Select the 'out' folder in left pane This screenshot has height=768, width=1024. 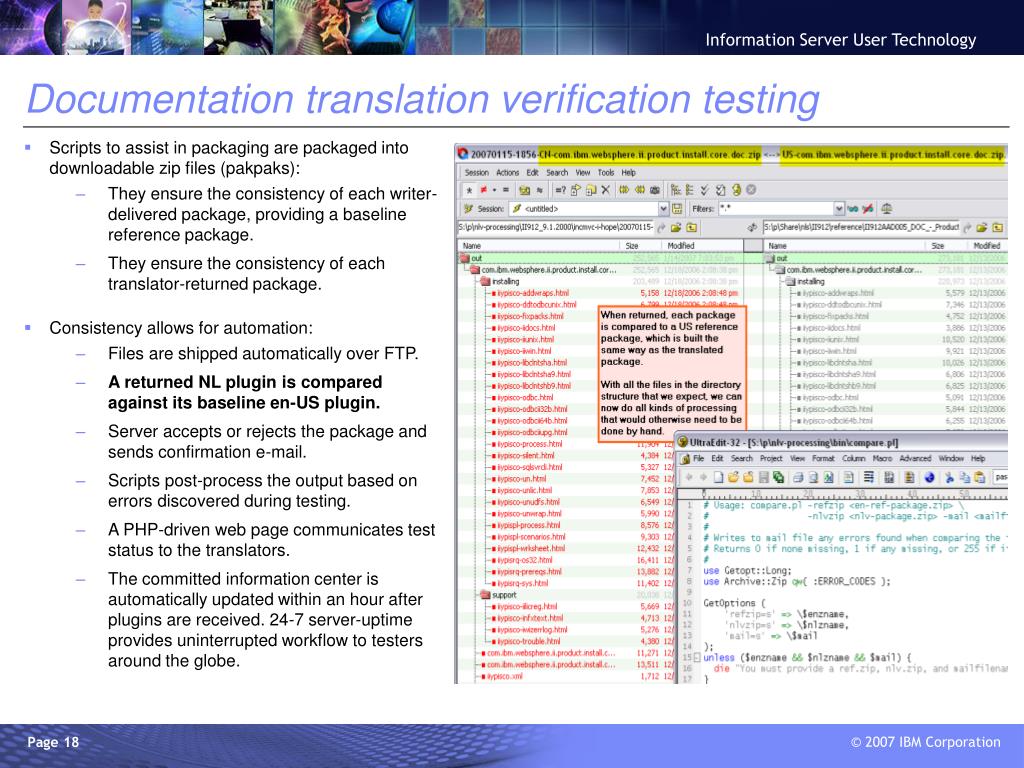coord(477,258)
